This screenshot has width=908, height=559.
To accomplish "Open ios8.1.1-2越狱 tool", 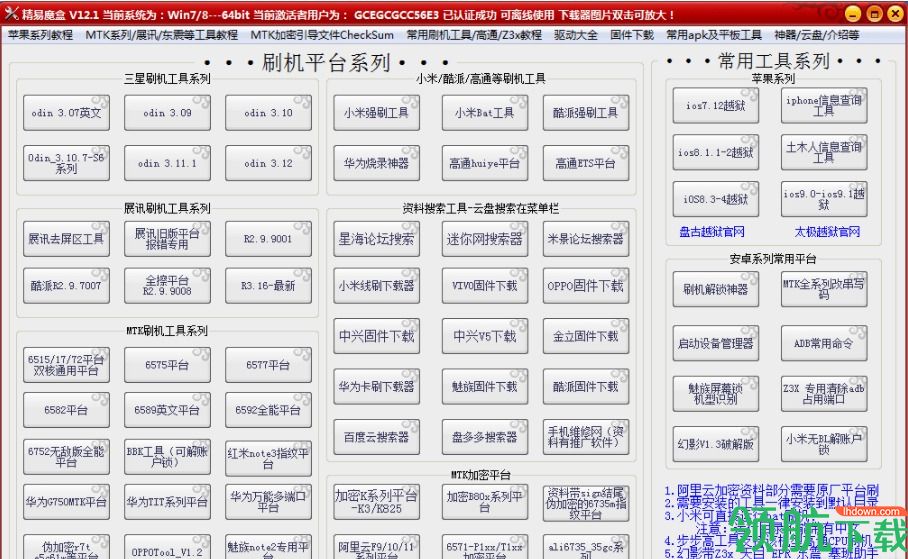I will click(716, 152).
